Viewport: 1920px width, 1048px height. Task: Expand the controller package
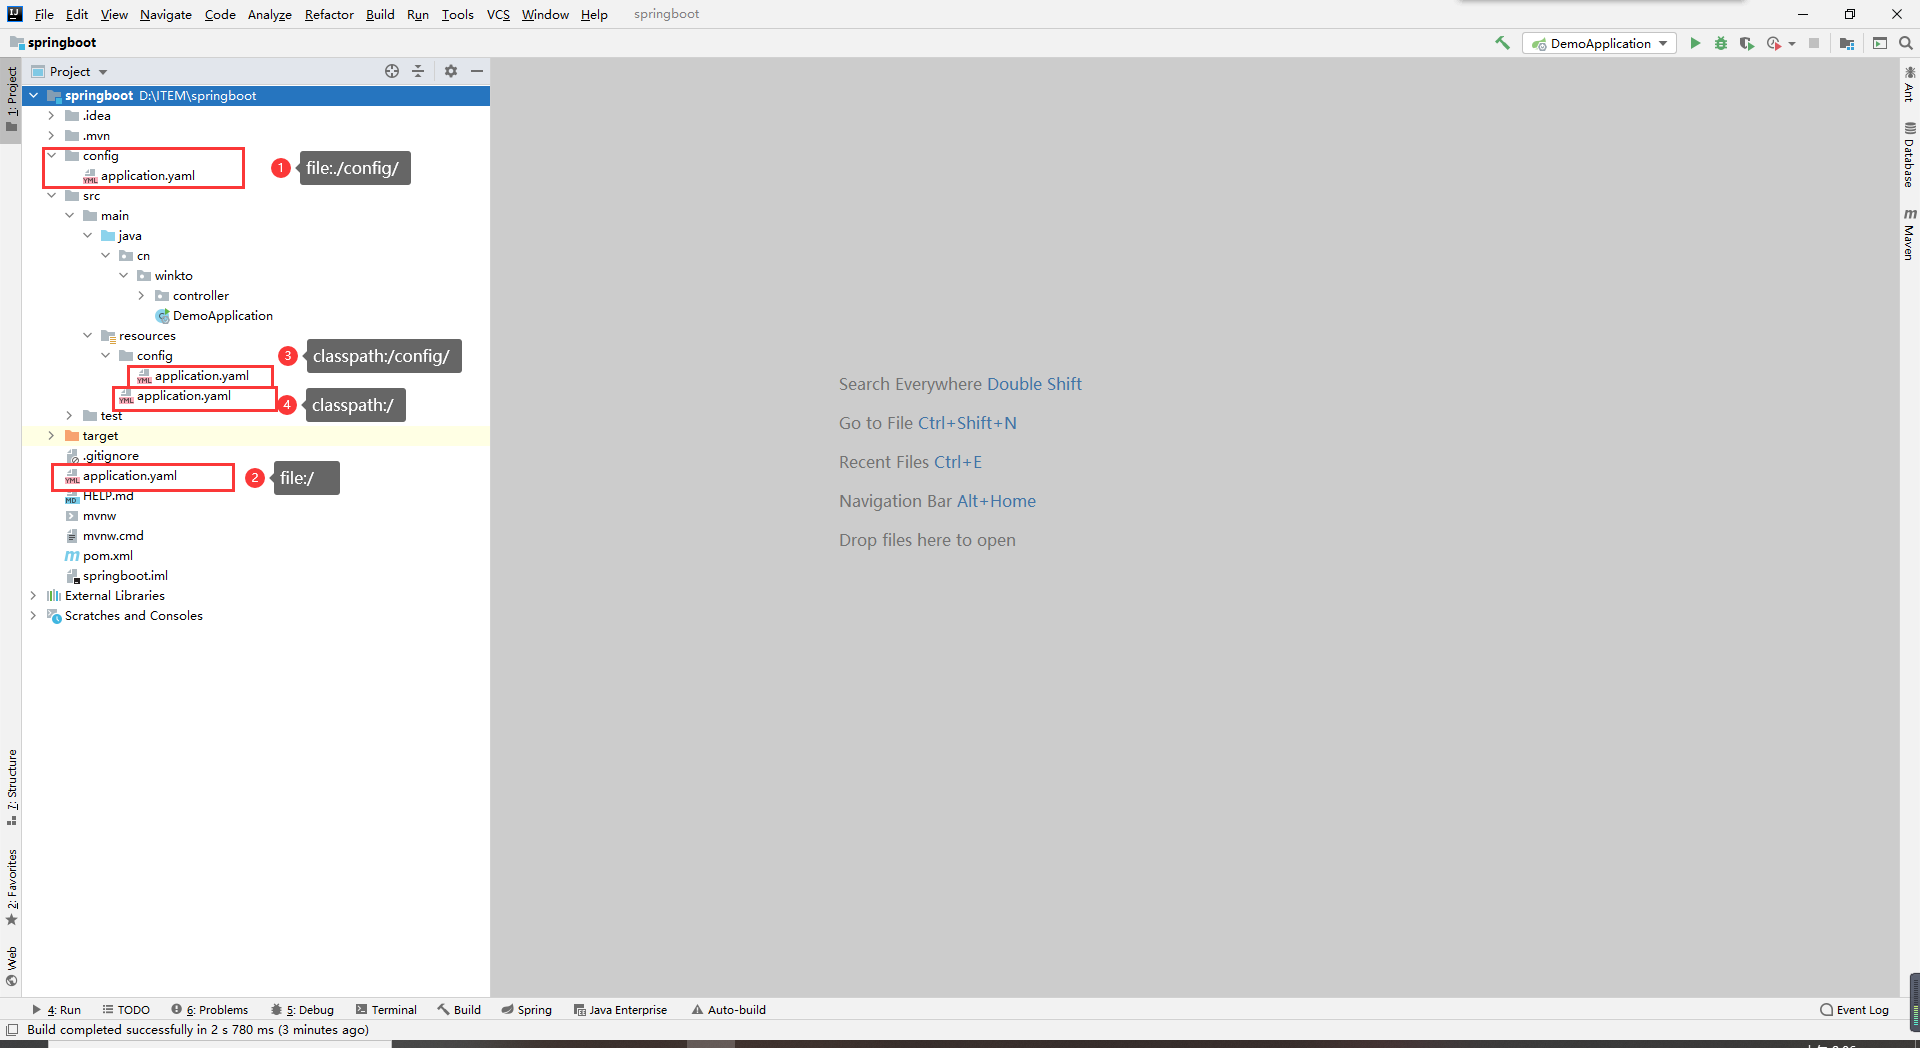point(141,296)
